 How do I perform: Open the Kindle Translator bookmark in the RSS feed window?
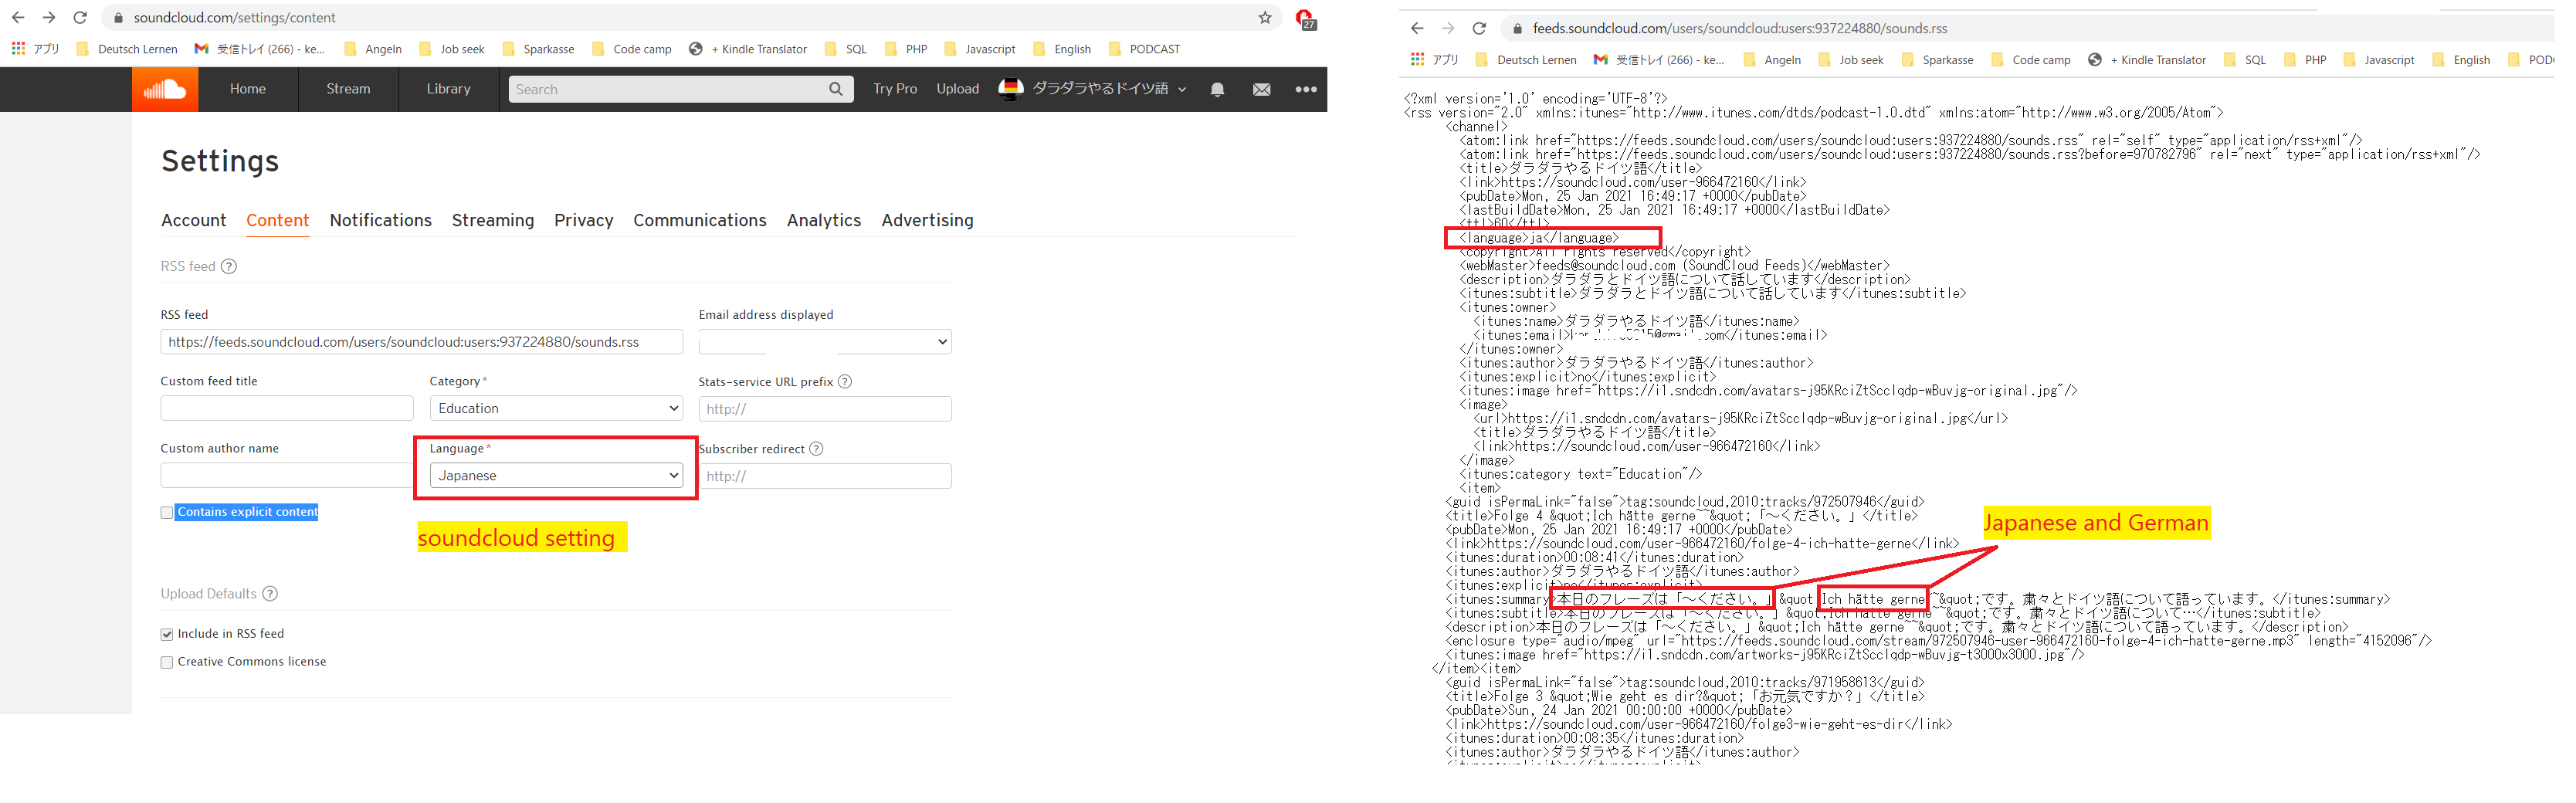2148,60
